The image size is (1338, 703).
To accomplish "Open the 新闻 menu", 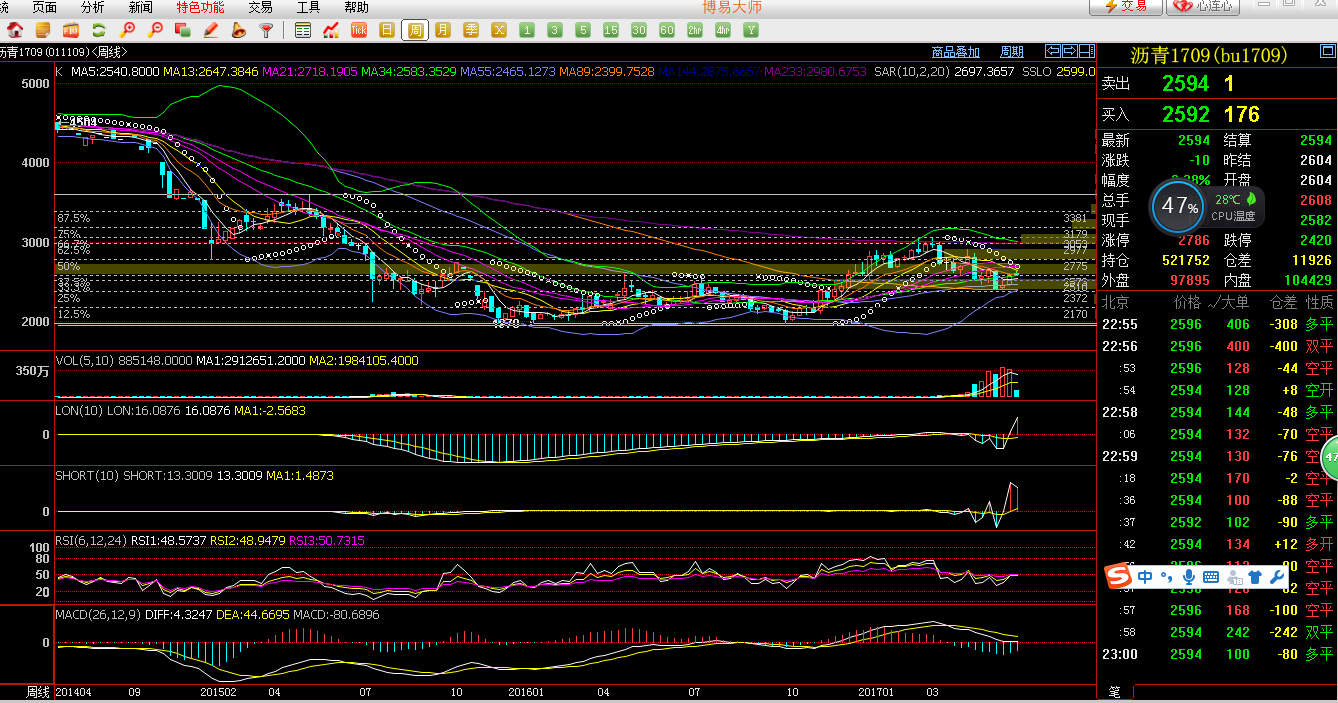I will [x=140, y=7].
